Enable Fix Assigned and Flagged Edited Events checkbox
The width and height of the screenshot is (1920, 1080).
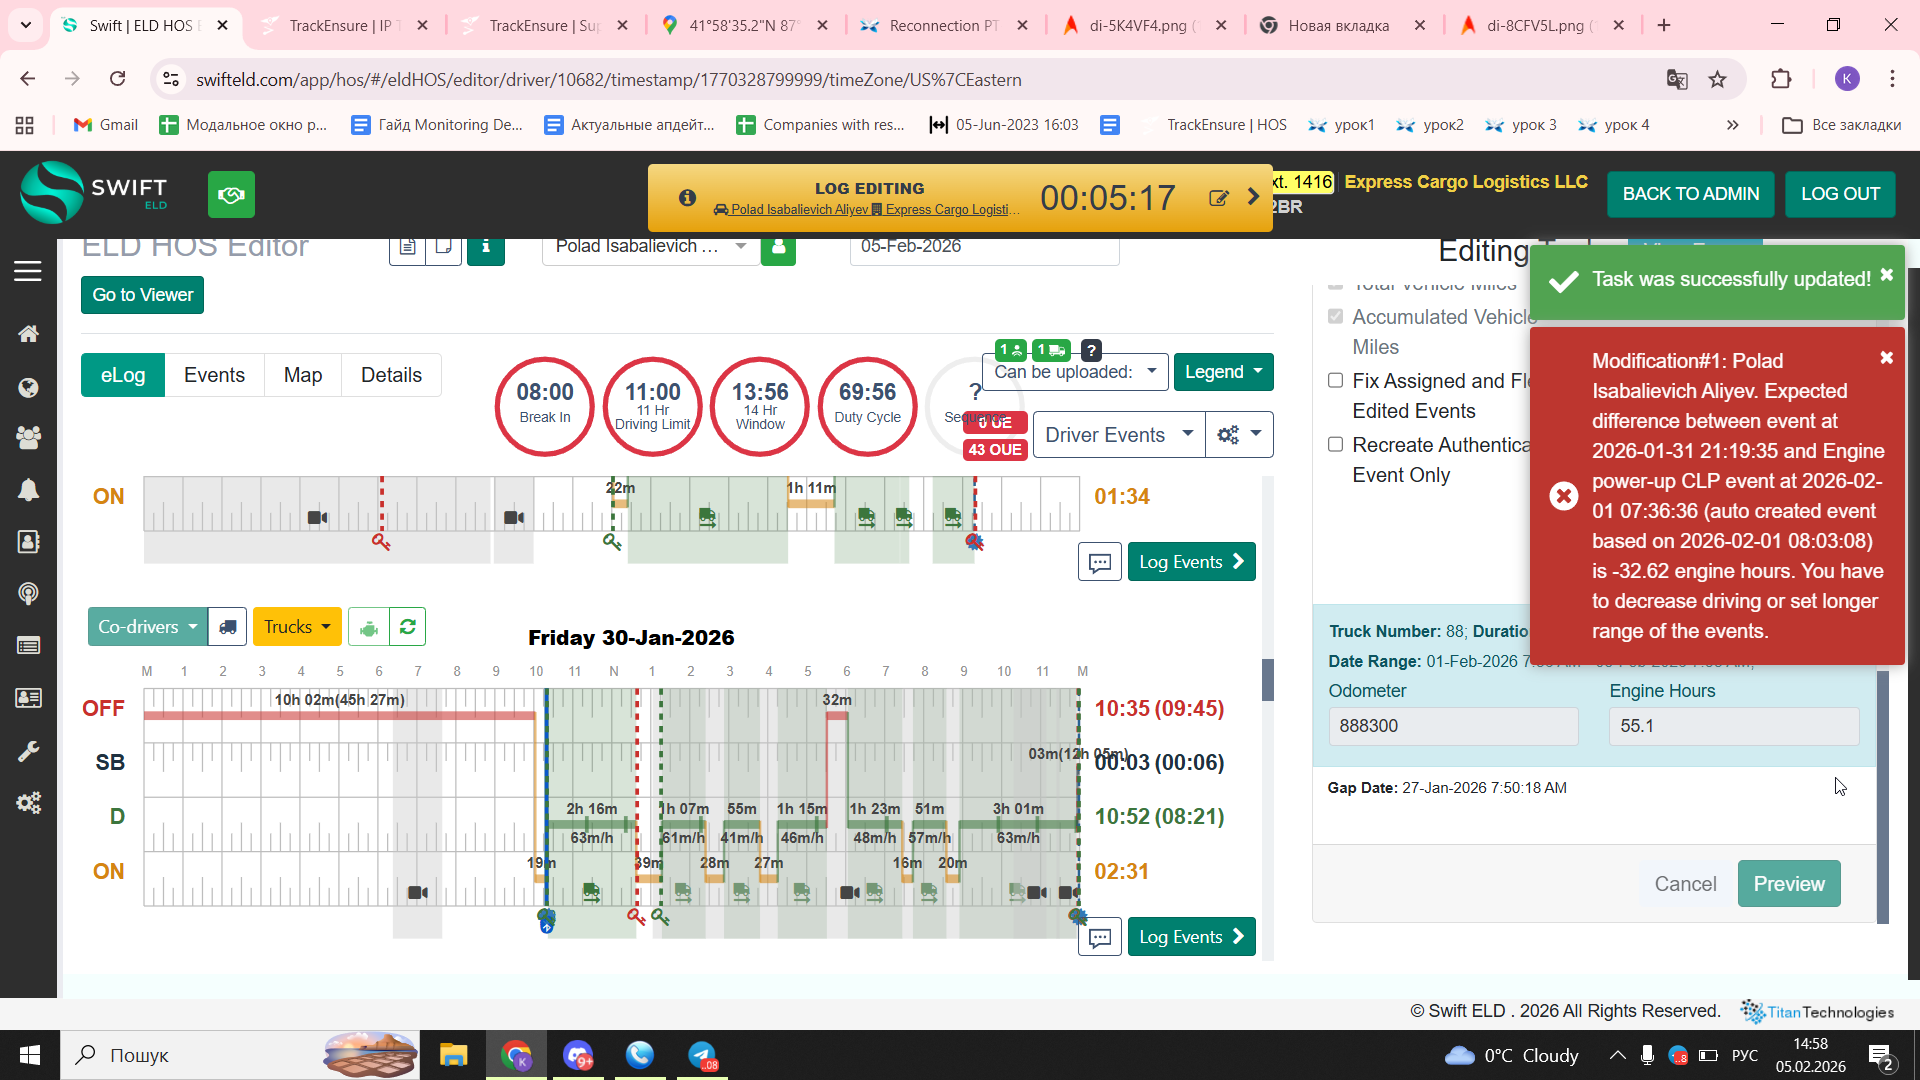(1335, 380)
